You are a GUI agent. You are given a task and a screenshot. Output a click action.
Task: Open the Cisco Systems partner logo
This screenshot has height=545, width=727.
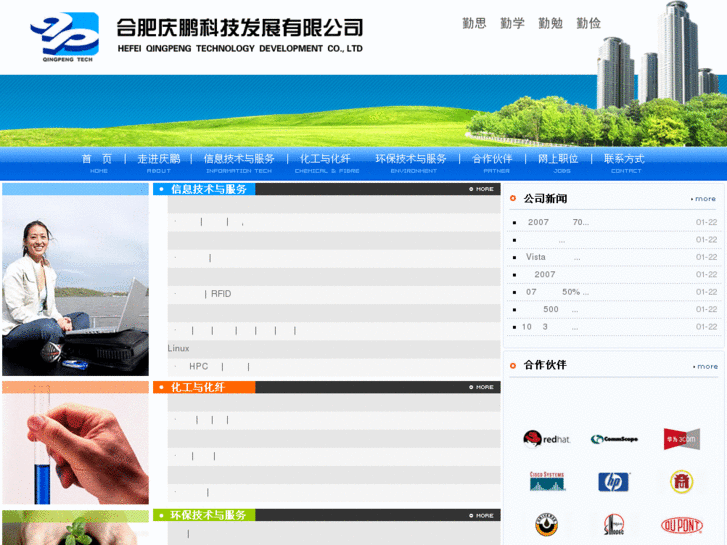547,481
